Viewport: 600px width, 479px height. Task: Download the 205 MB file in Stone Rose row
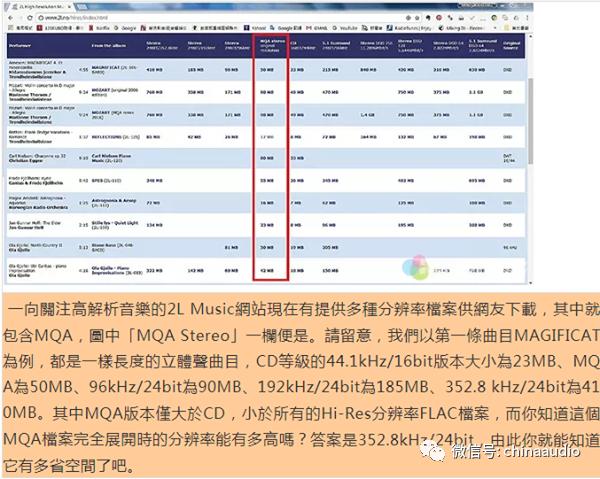click(x=330, y=248)
